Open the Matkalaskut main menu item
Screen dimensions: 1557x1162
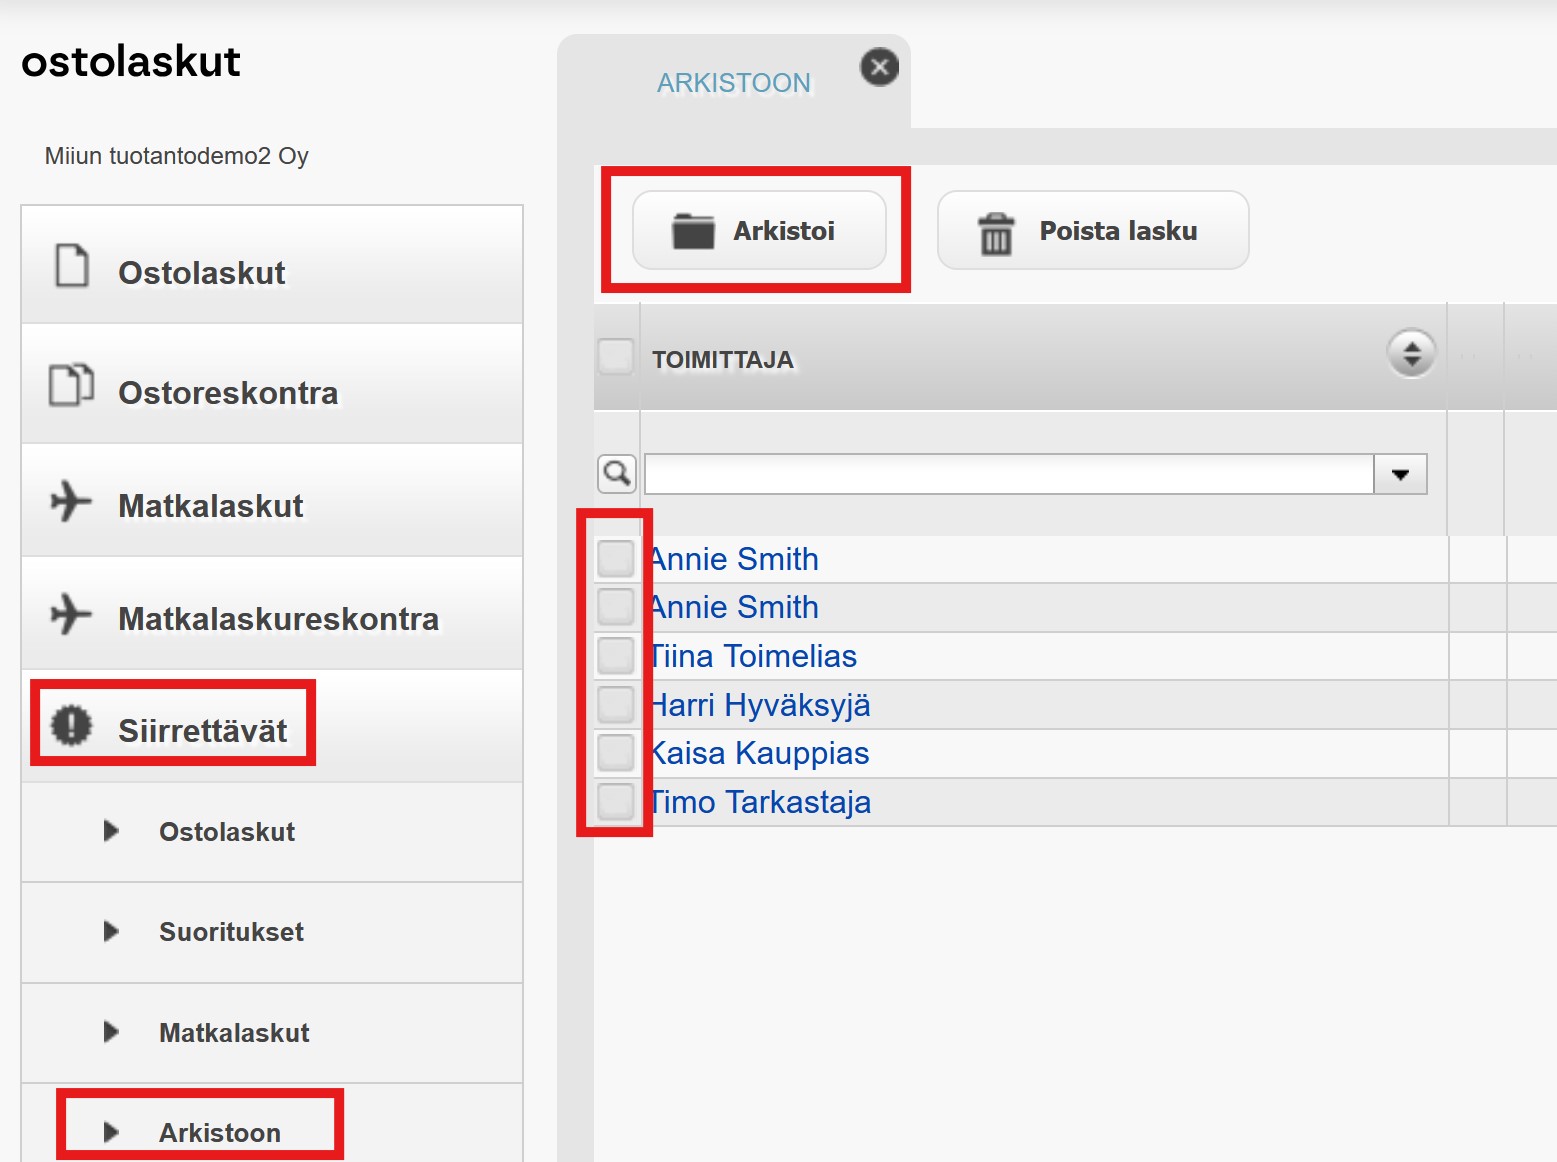(272, 500)
